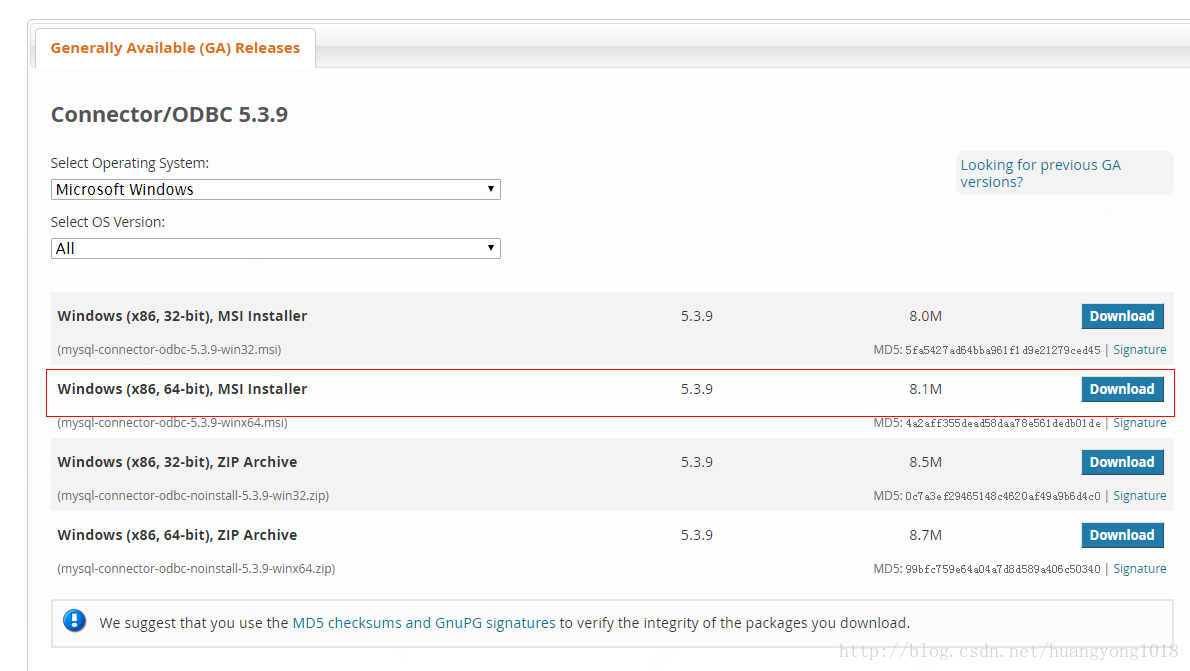Viewport: 1190px width, 671px height.
Task: Click the 8.1M file size value
Action: point(925,389)
